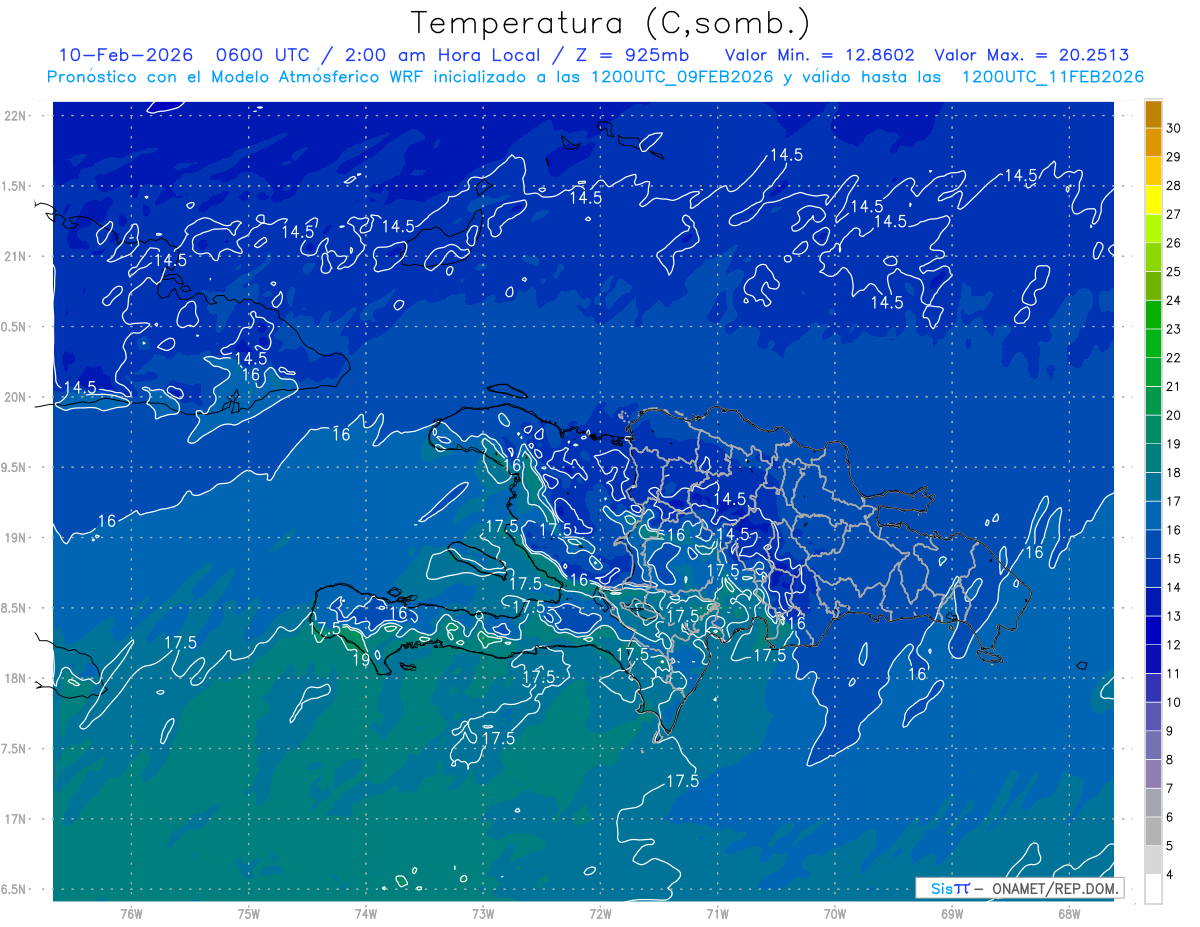Click the '70W' longitude label
The height and width of the screenshot is (927, 1200).
pos(834,914)
